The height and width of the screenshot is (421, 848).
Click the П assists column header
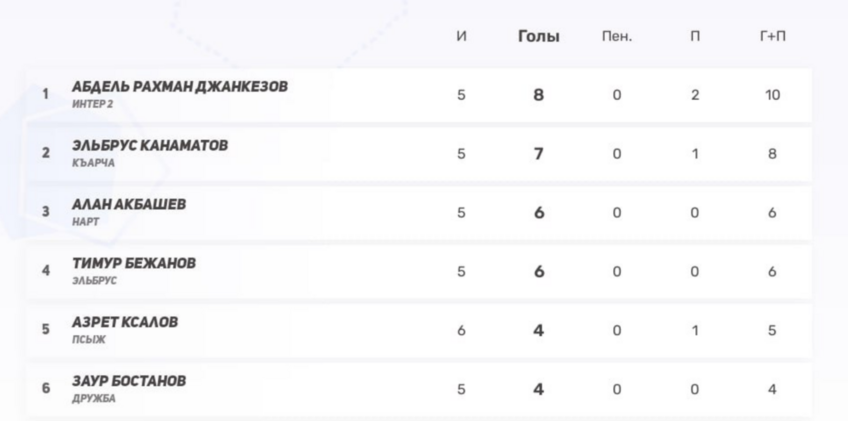tap(695, 36)
